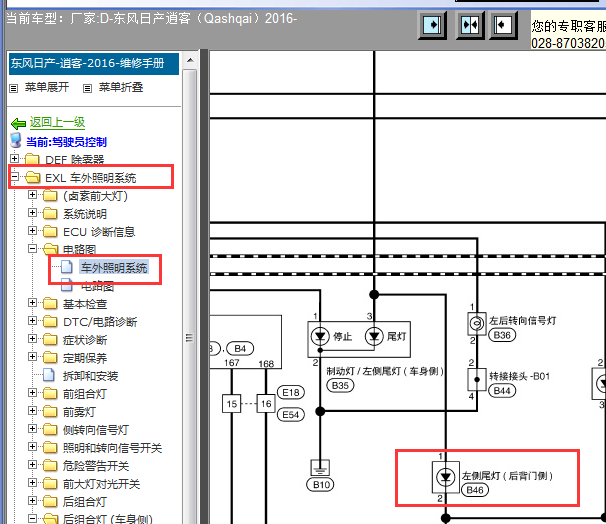Screen dimensions: 606x524
Task: Click connector label B36 in diagram
Action: tap(502, 335)
